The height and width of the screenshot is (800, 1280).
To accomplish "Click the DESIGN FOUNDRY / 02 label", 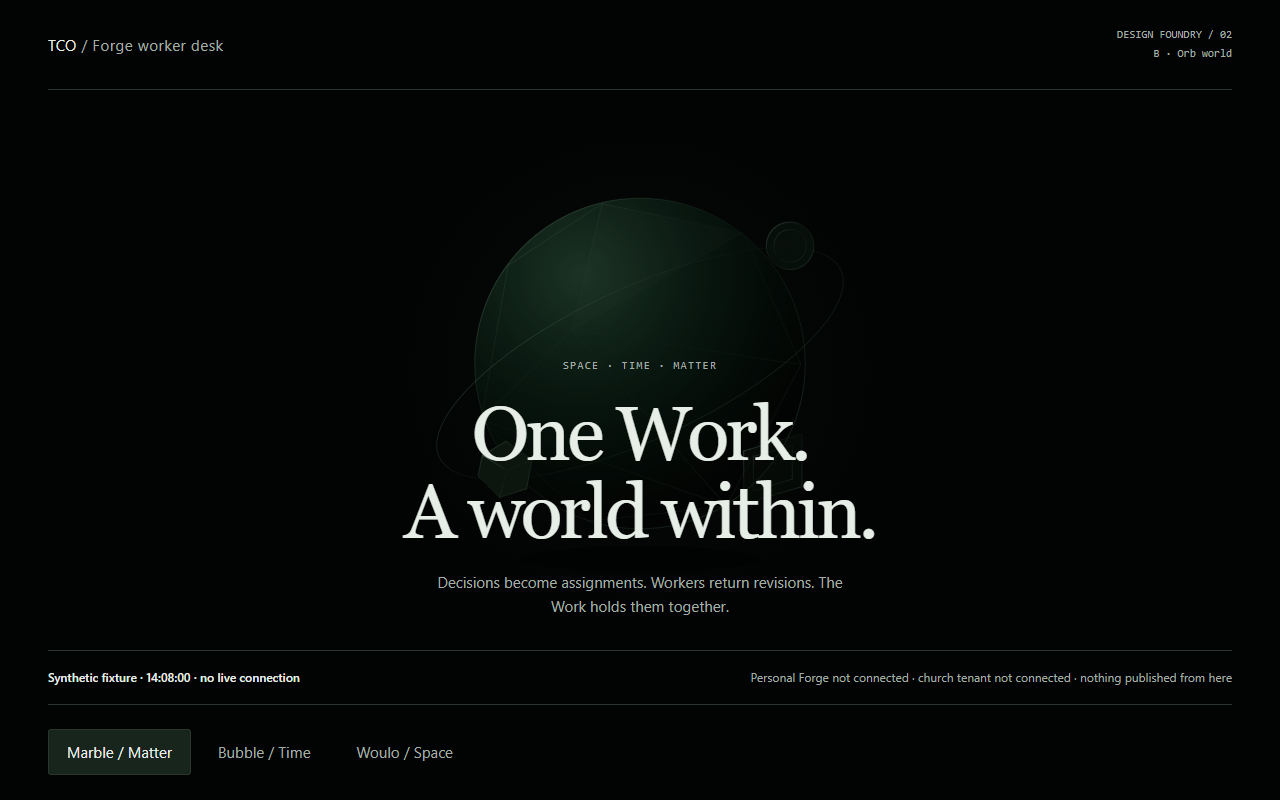I will [1174, 35].
